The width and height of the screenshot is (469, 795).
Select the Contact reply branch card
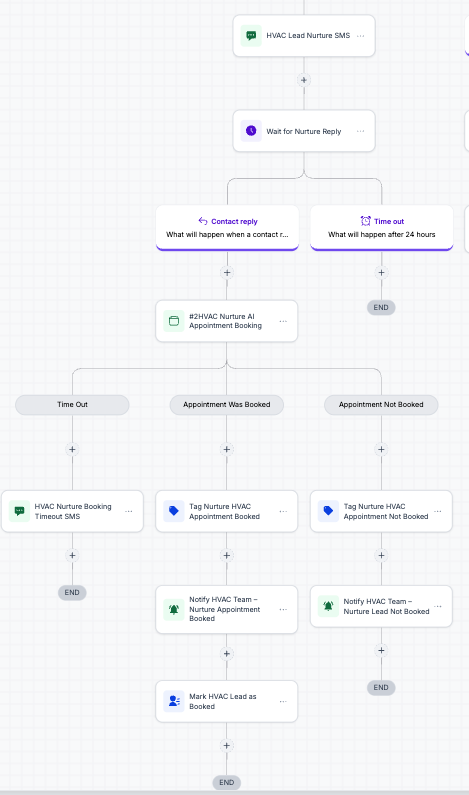point(227,228)
